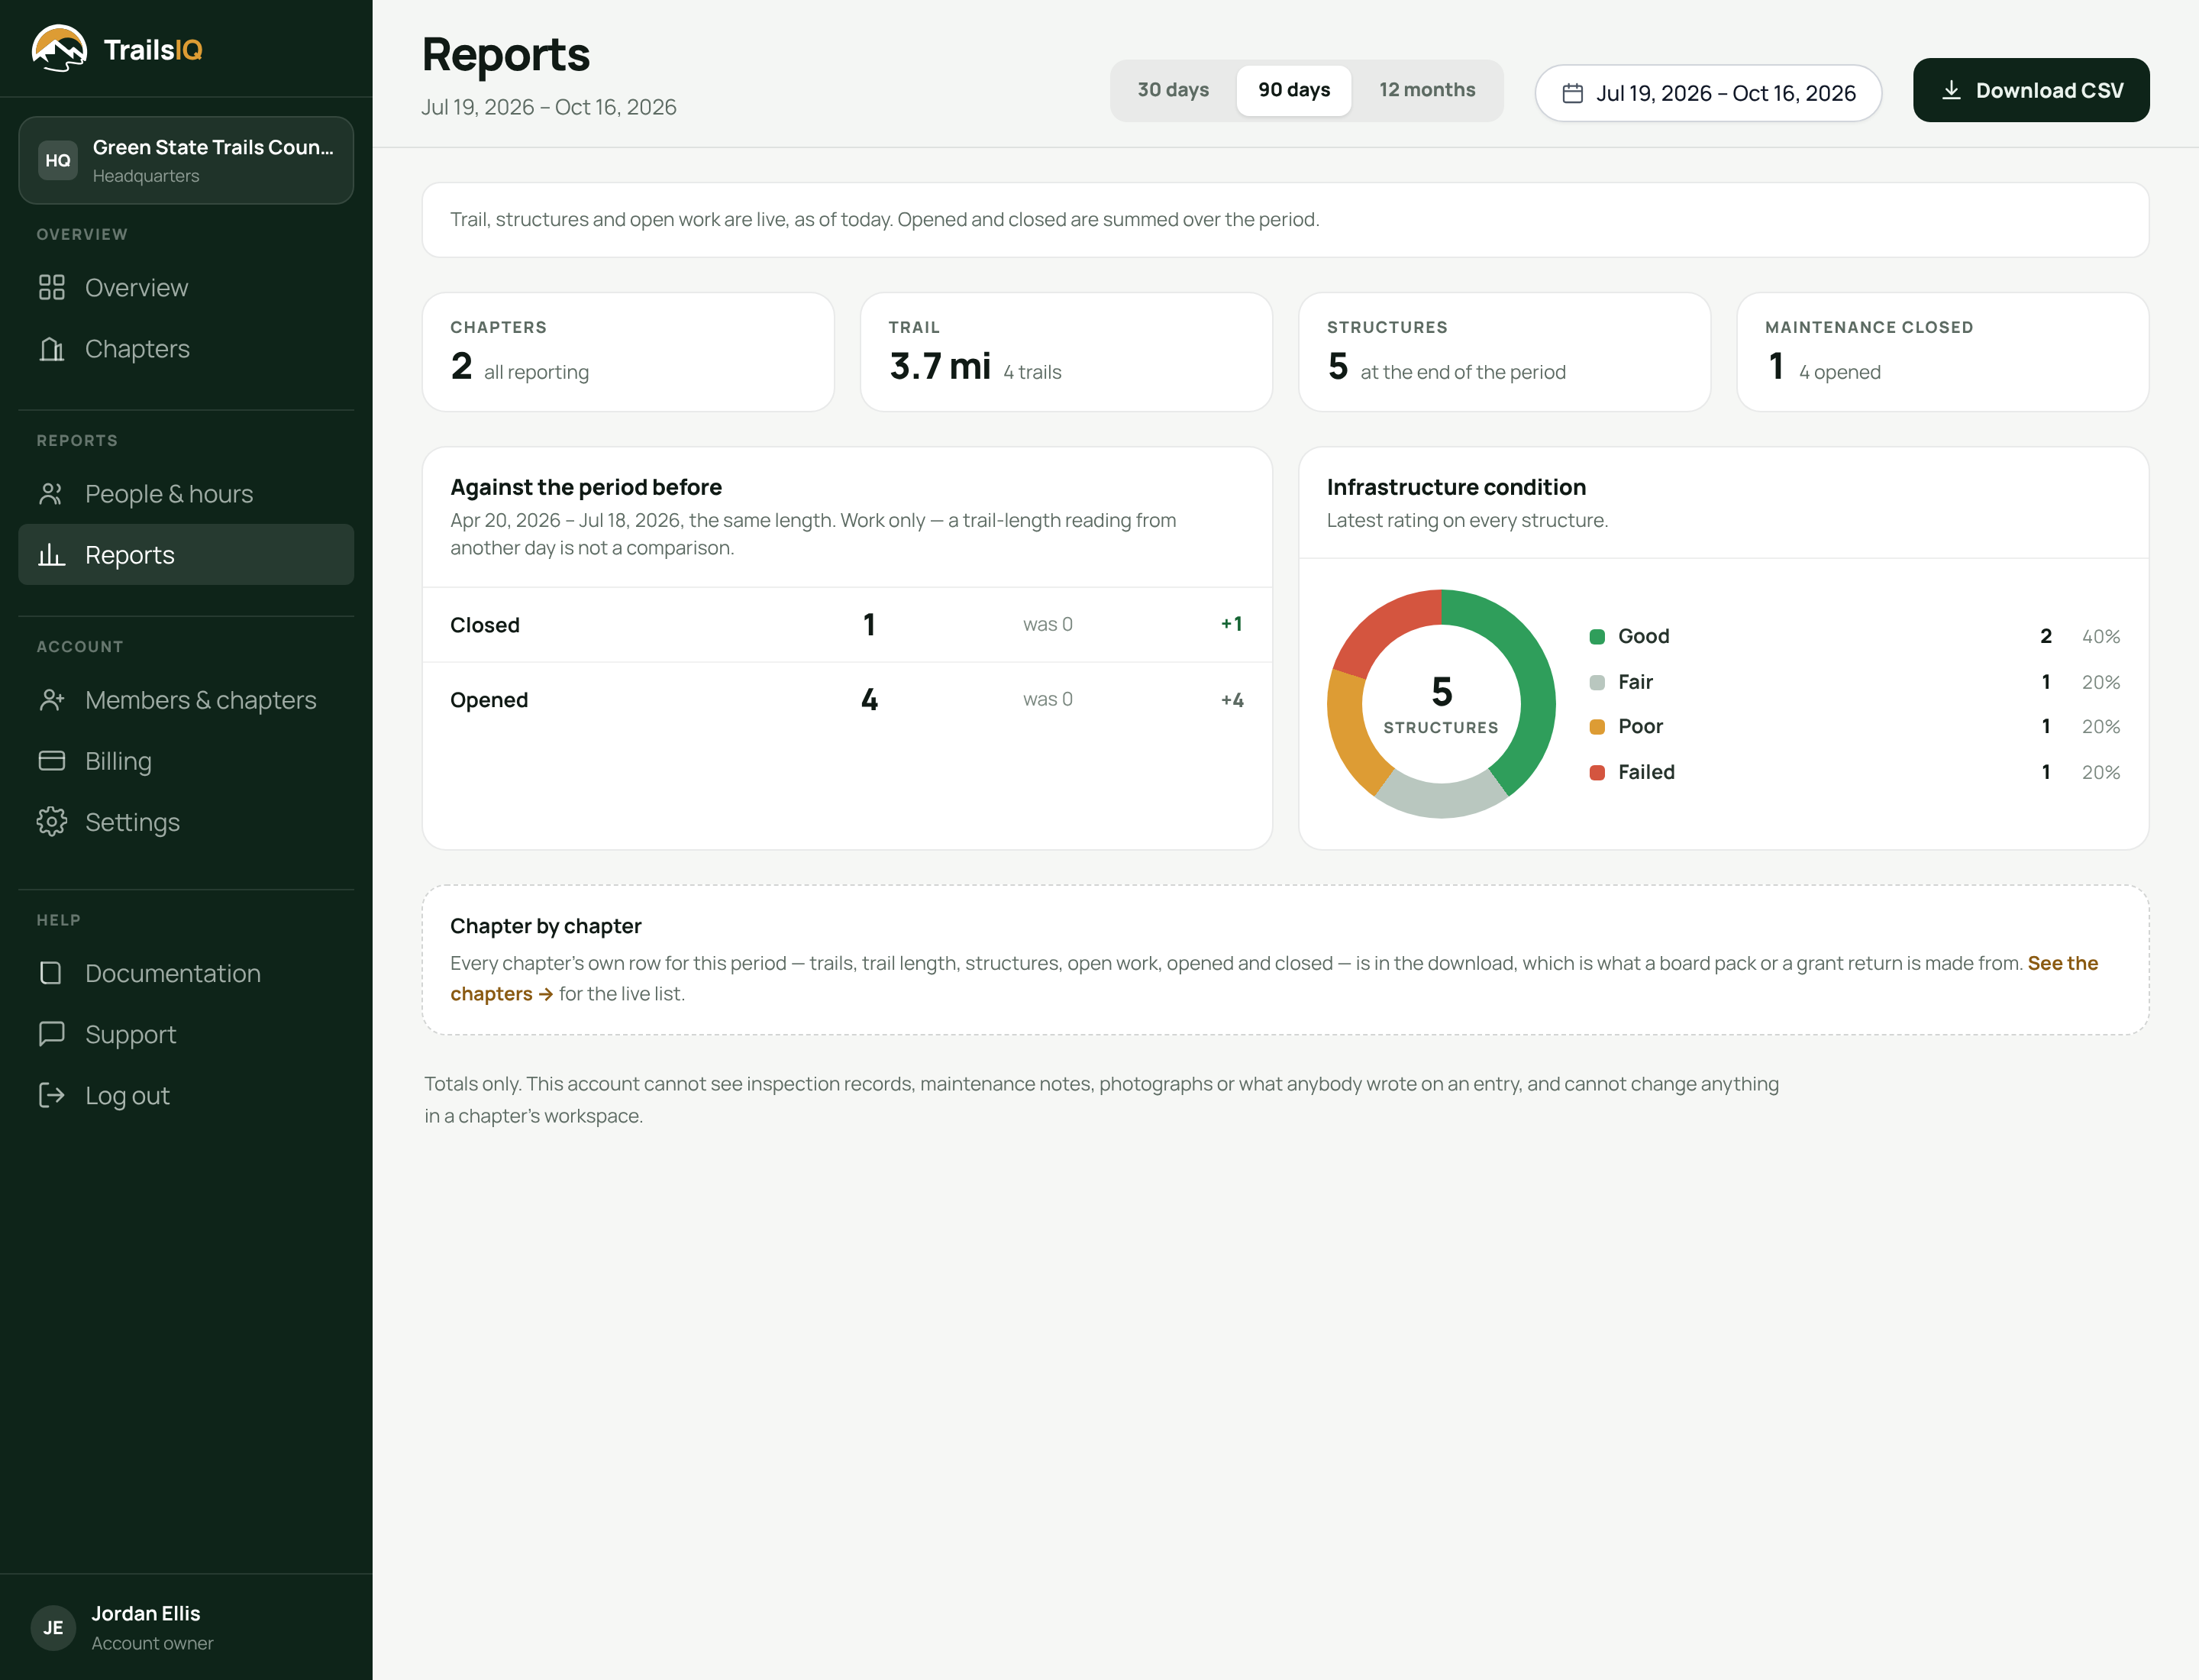Click the donut chart center 5 structures

(x=1441, y=704)
